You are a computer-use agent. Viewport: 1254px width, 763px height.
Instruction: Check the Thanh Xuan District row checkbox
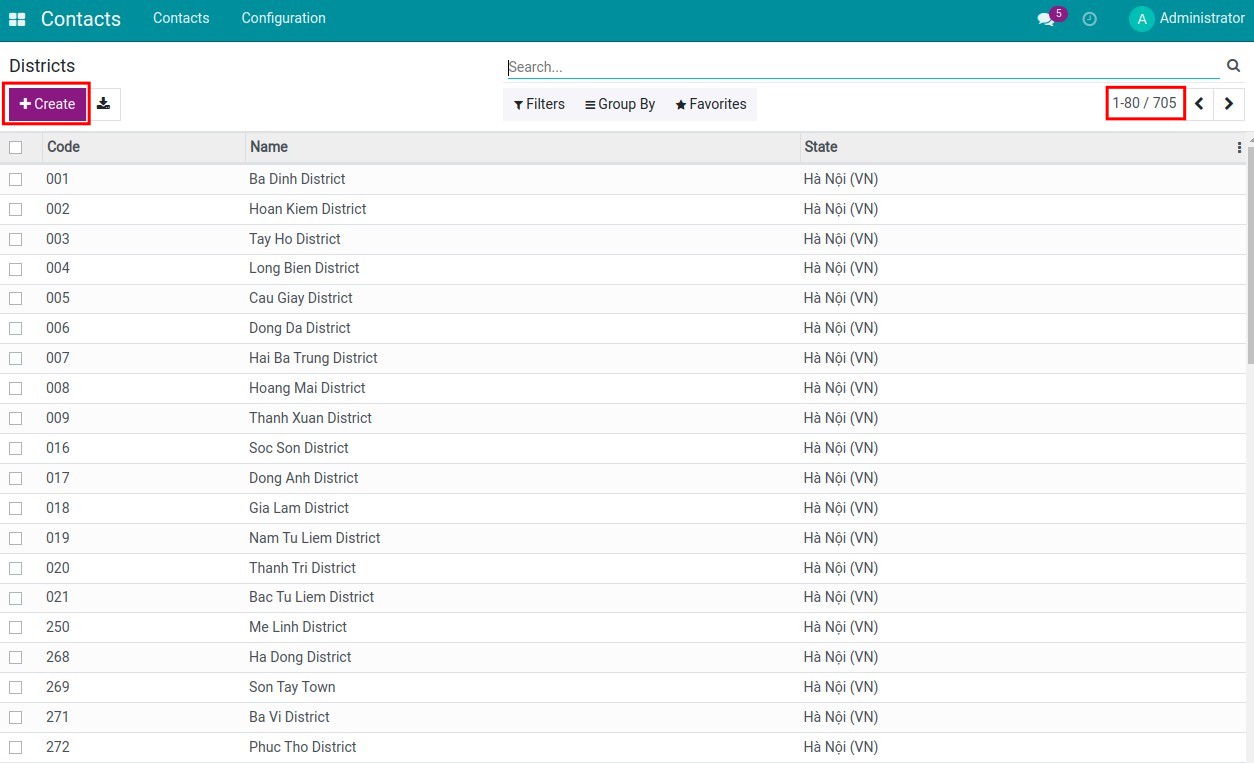click(x=16, y=418)
